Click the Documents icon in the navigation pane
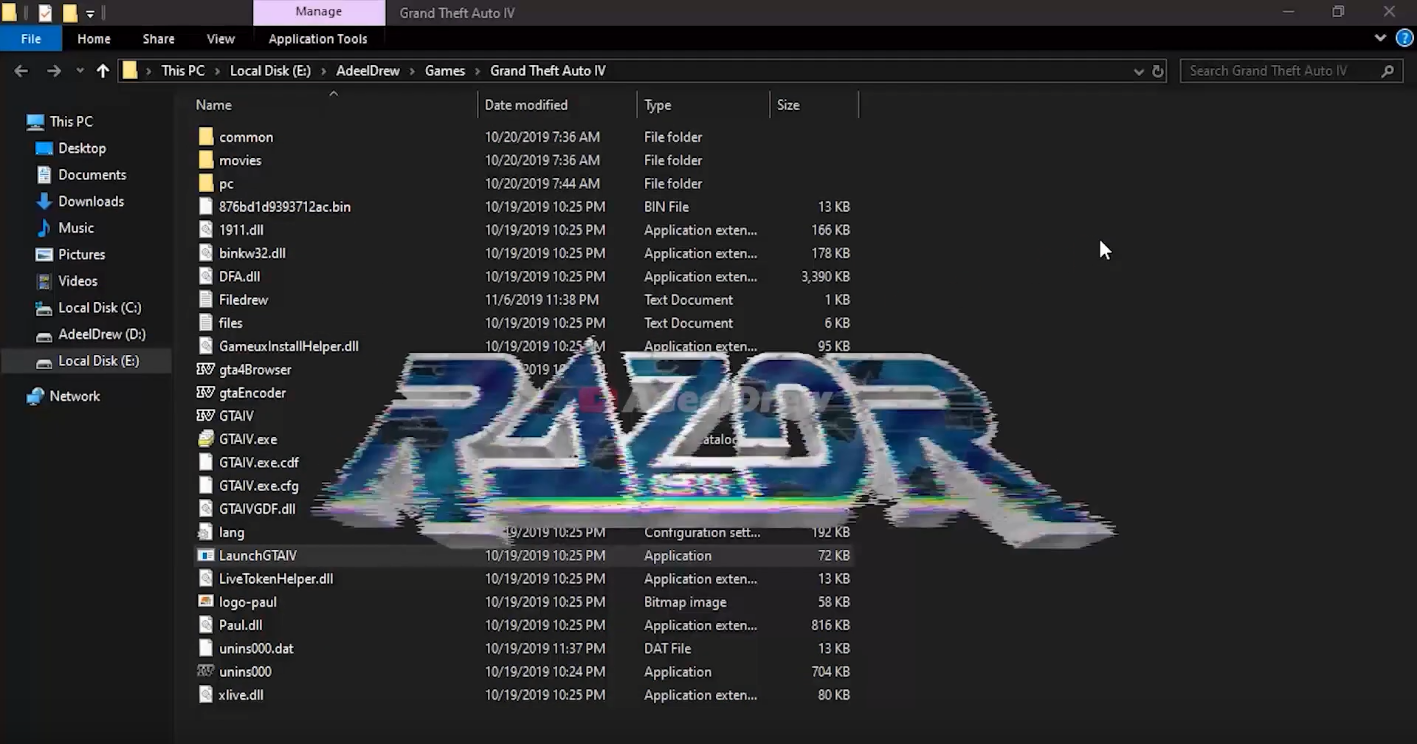Image resolution: width=1417 pixels, height=744 pixels. (x=44, y=175)
